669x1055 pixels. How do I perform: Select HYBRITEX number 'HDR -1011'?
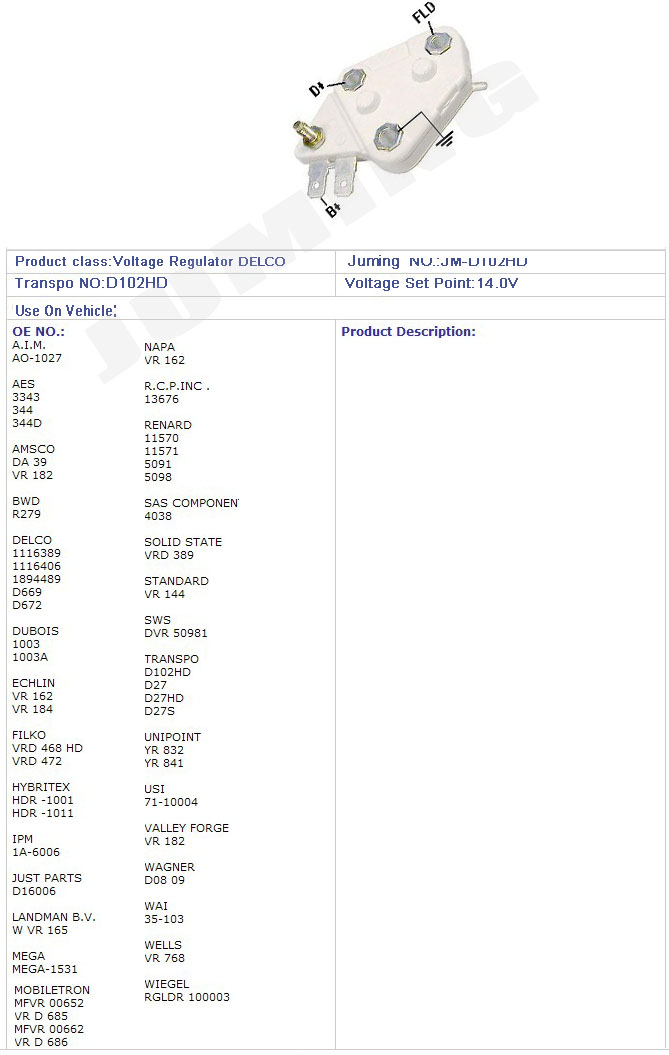point(43,813)
